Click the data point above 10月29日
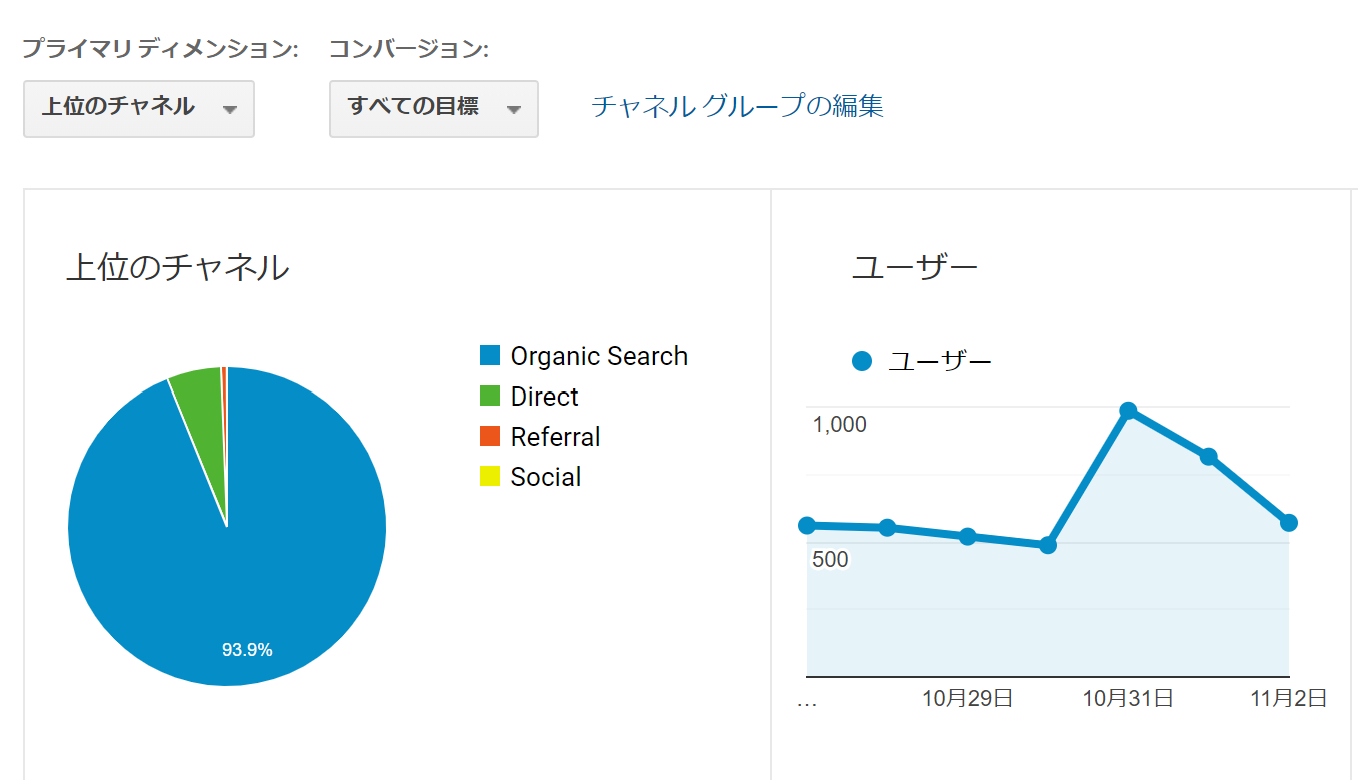The height and width of the screenshot is (780, 1358). 967,537
